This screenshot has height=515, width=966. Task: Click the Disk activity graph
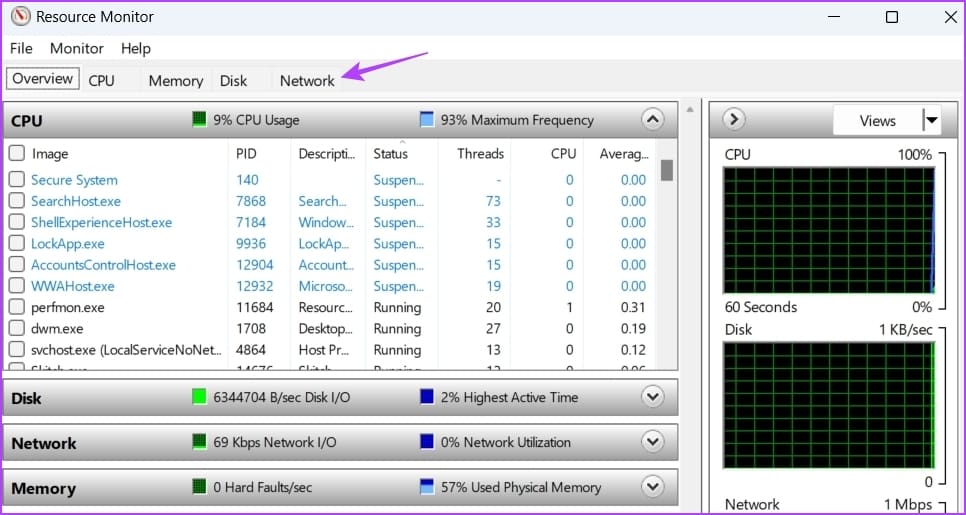(829, 404)
